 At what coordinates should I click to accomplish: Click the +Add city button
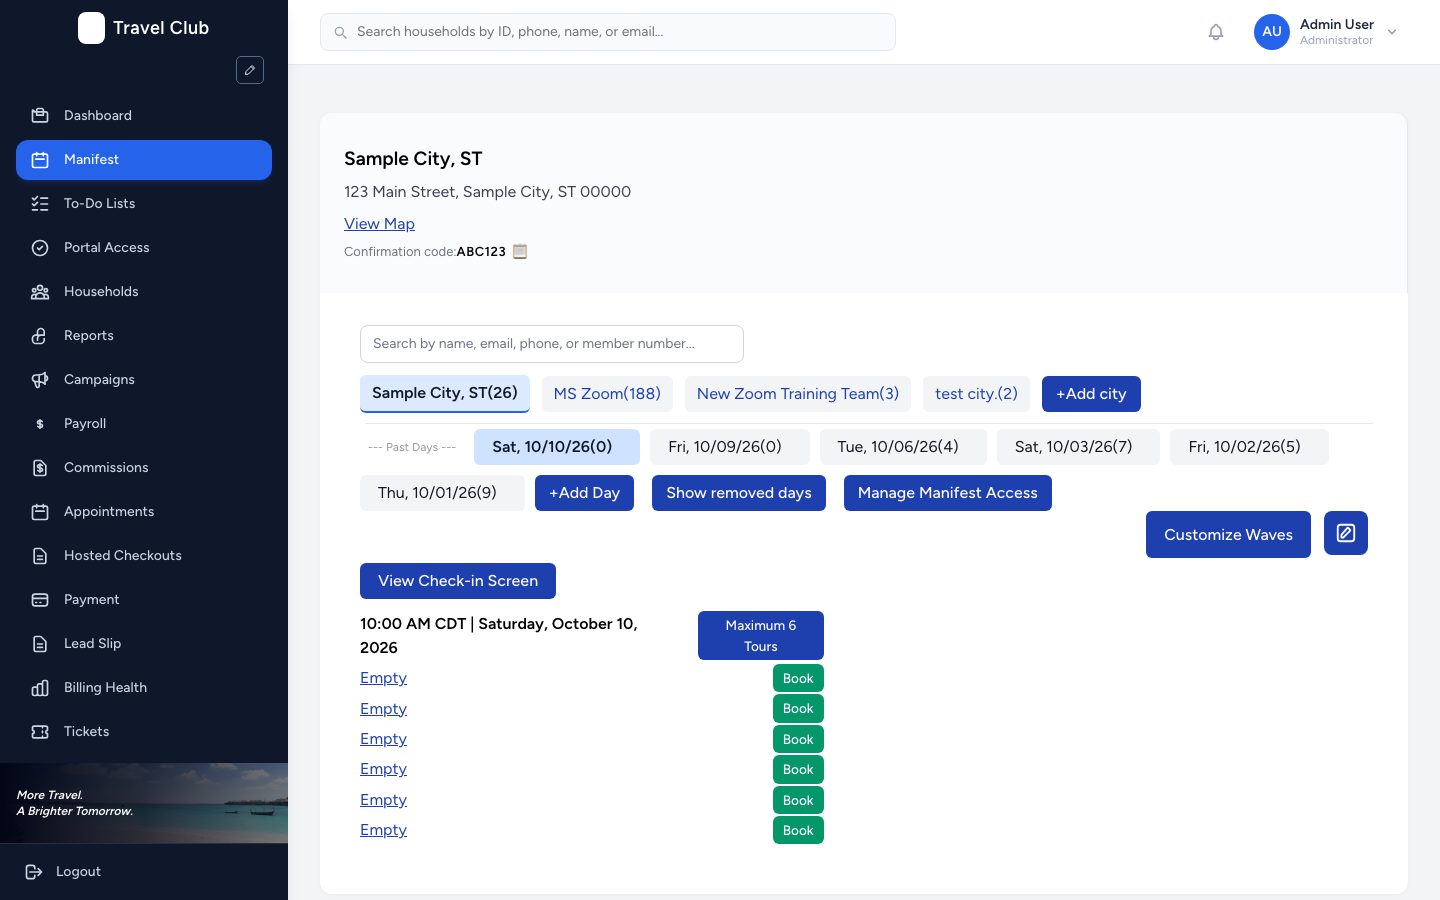[1091, 394]
